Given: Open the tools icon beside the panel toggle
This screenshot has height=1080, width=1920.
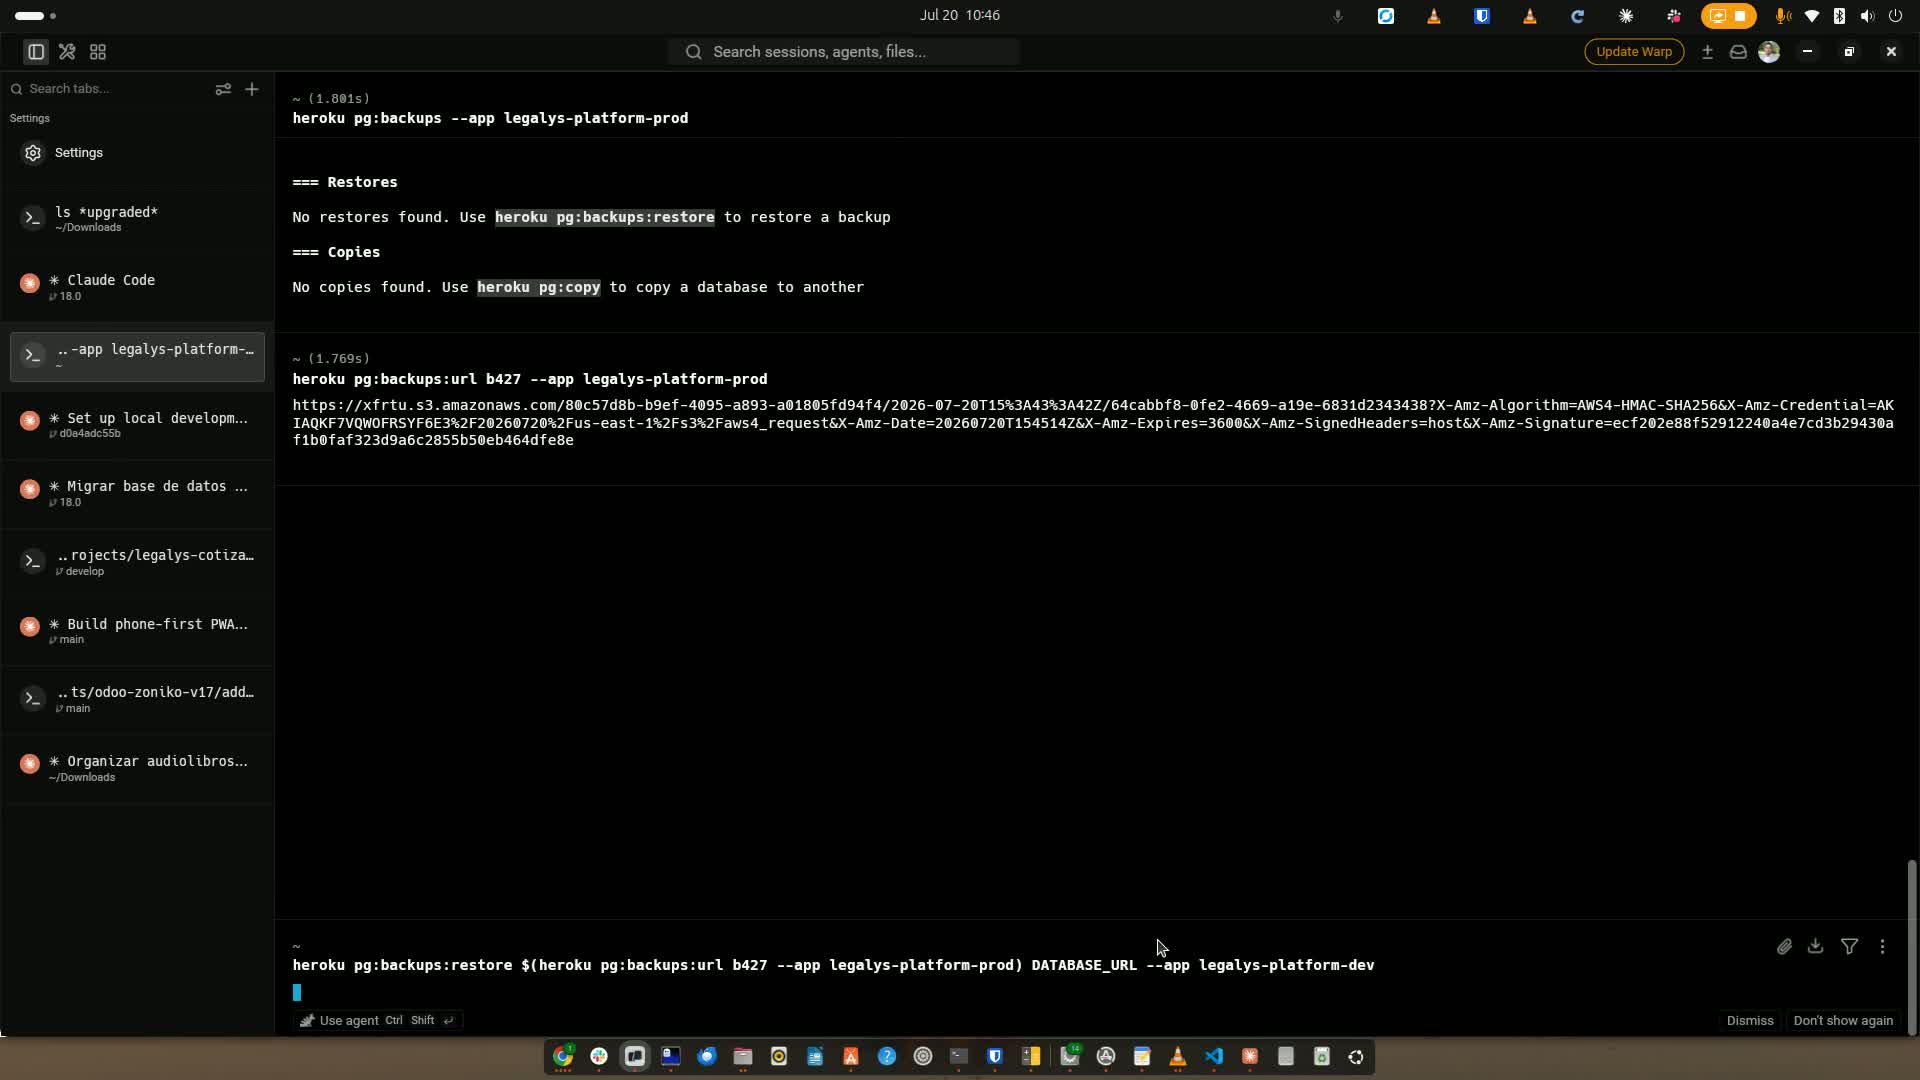Looking at the screenshot, I should click(x=67, y=52).
